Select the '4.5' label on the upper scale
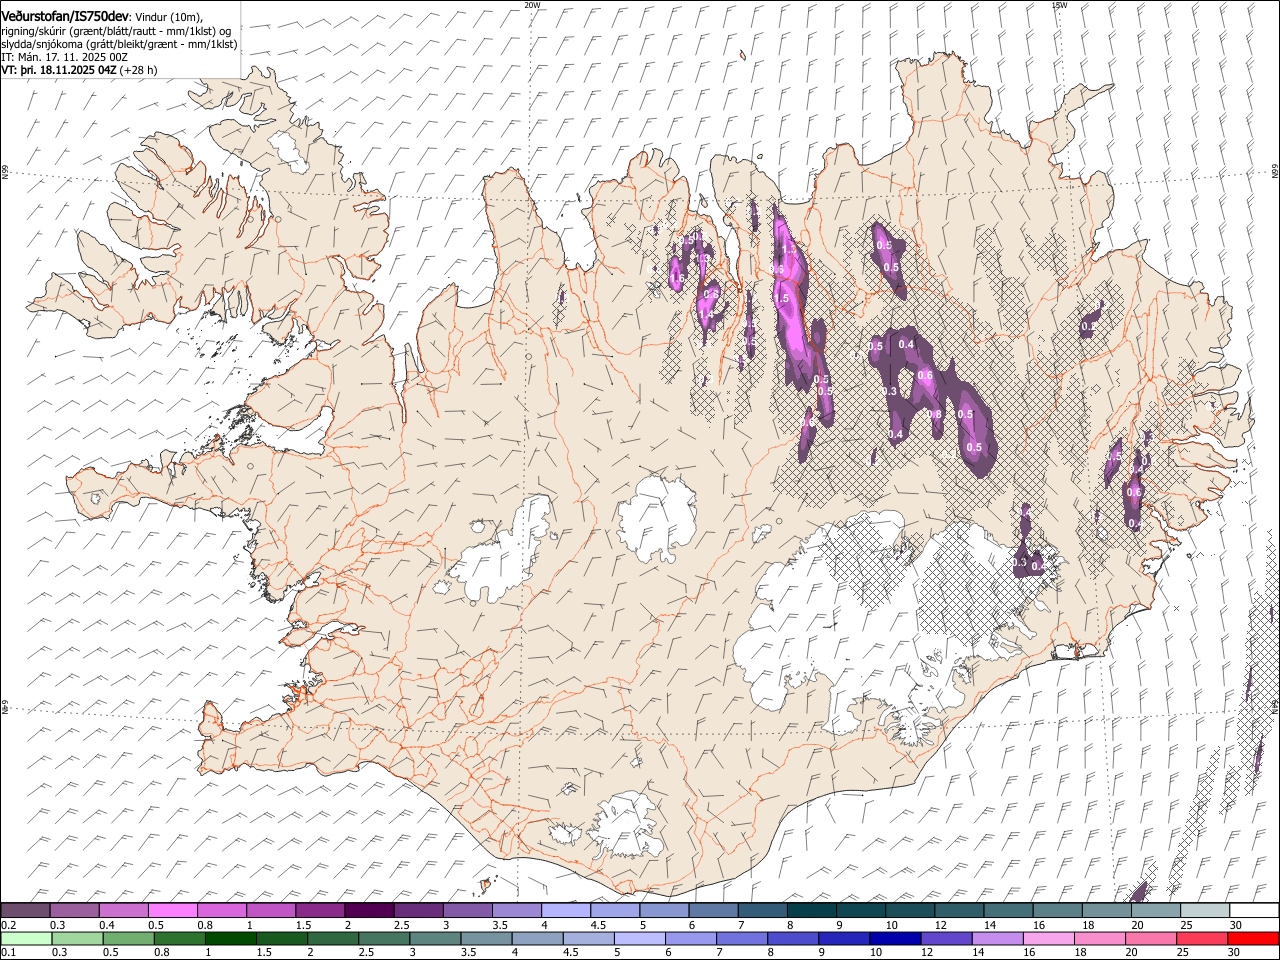This screenshot has width=1280, height=960. click(597, 925)
